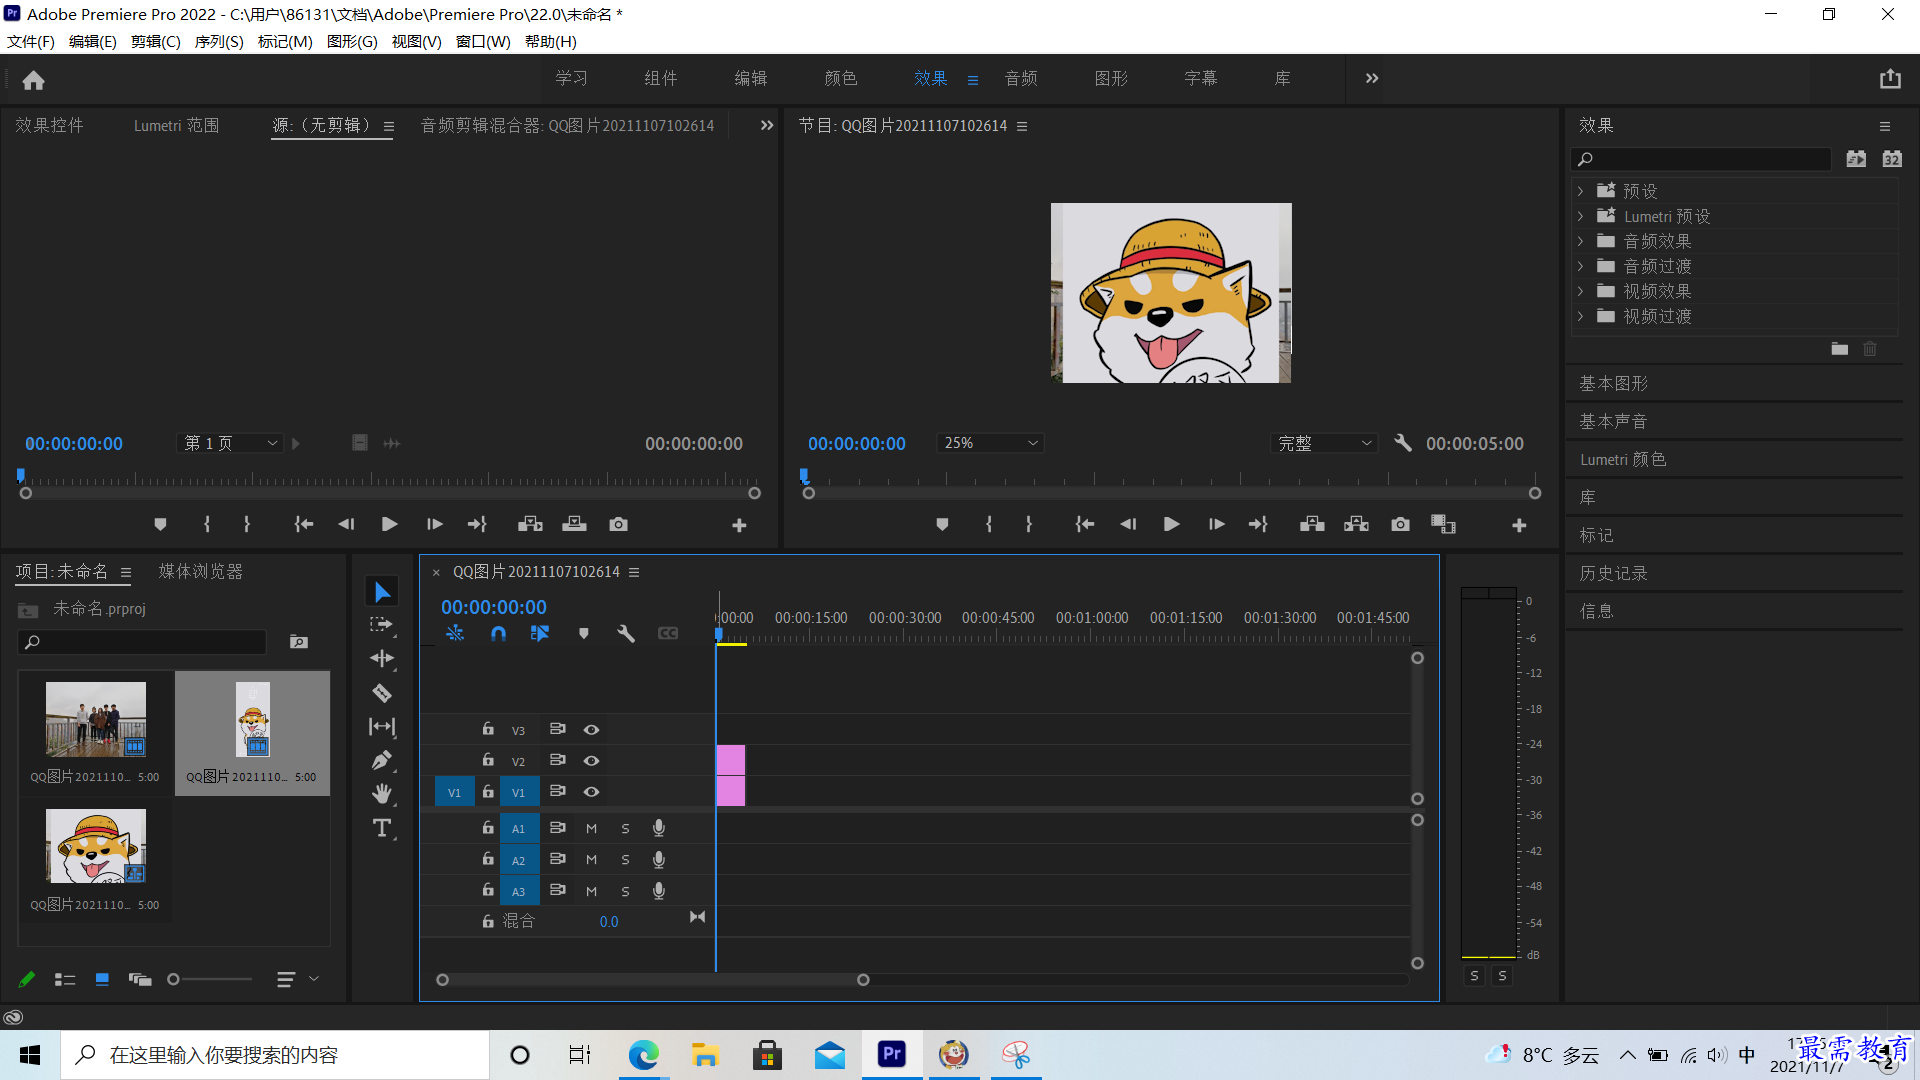Open the 效果控件 tab
The width and height of the screenshot is (1920, 1080).
tap(50, 125)
